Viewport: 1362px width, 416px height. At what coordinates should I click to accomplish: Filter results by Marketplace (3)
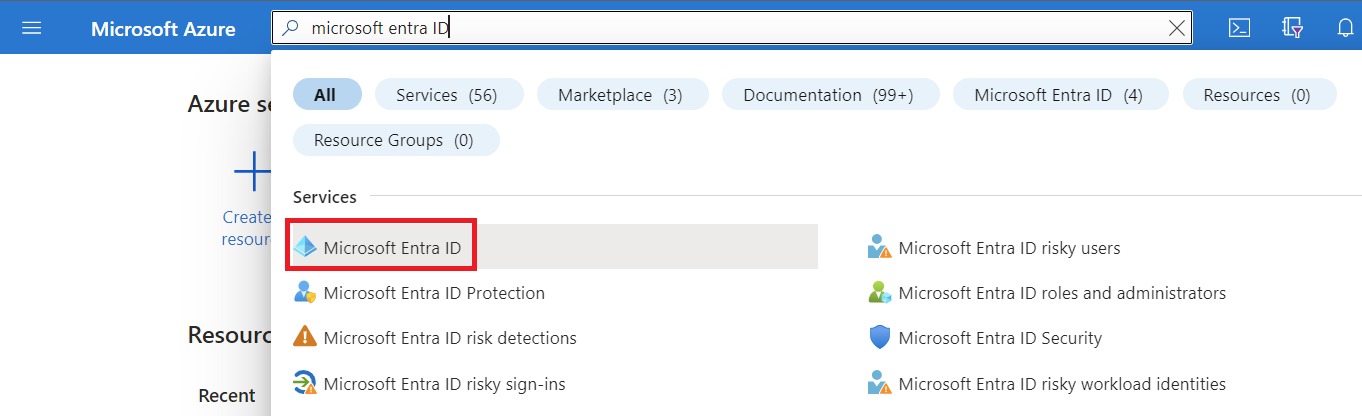tap(621, 95)
